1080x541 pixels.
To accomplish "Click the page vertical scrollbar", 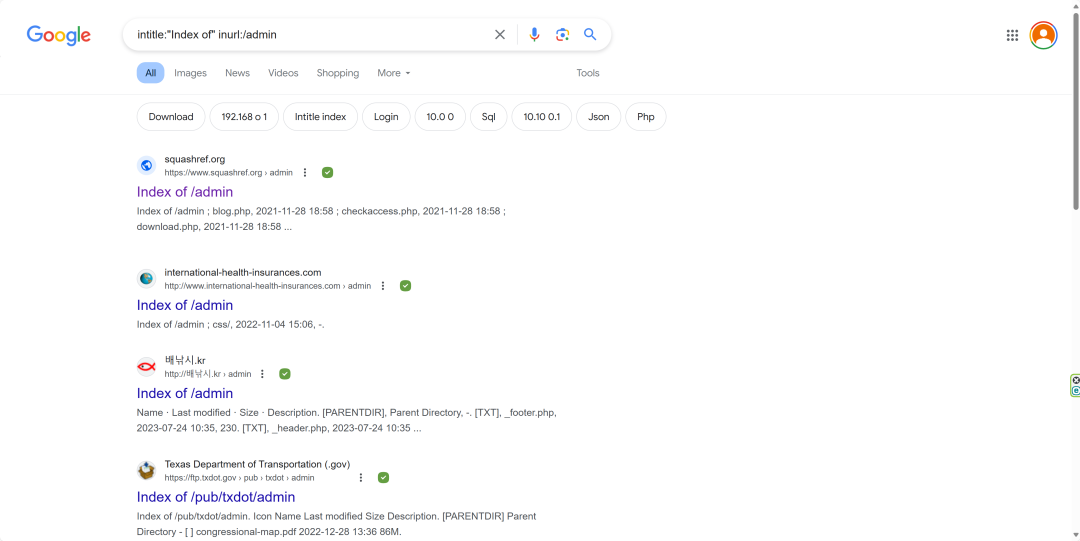I will [x=1076, y=110].
